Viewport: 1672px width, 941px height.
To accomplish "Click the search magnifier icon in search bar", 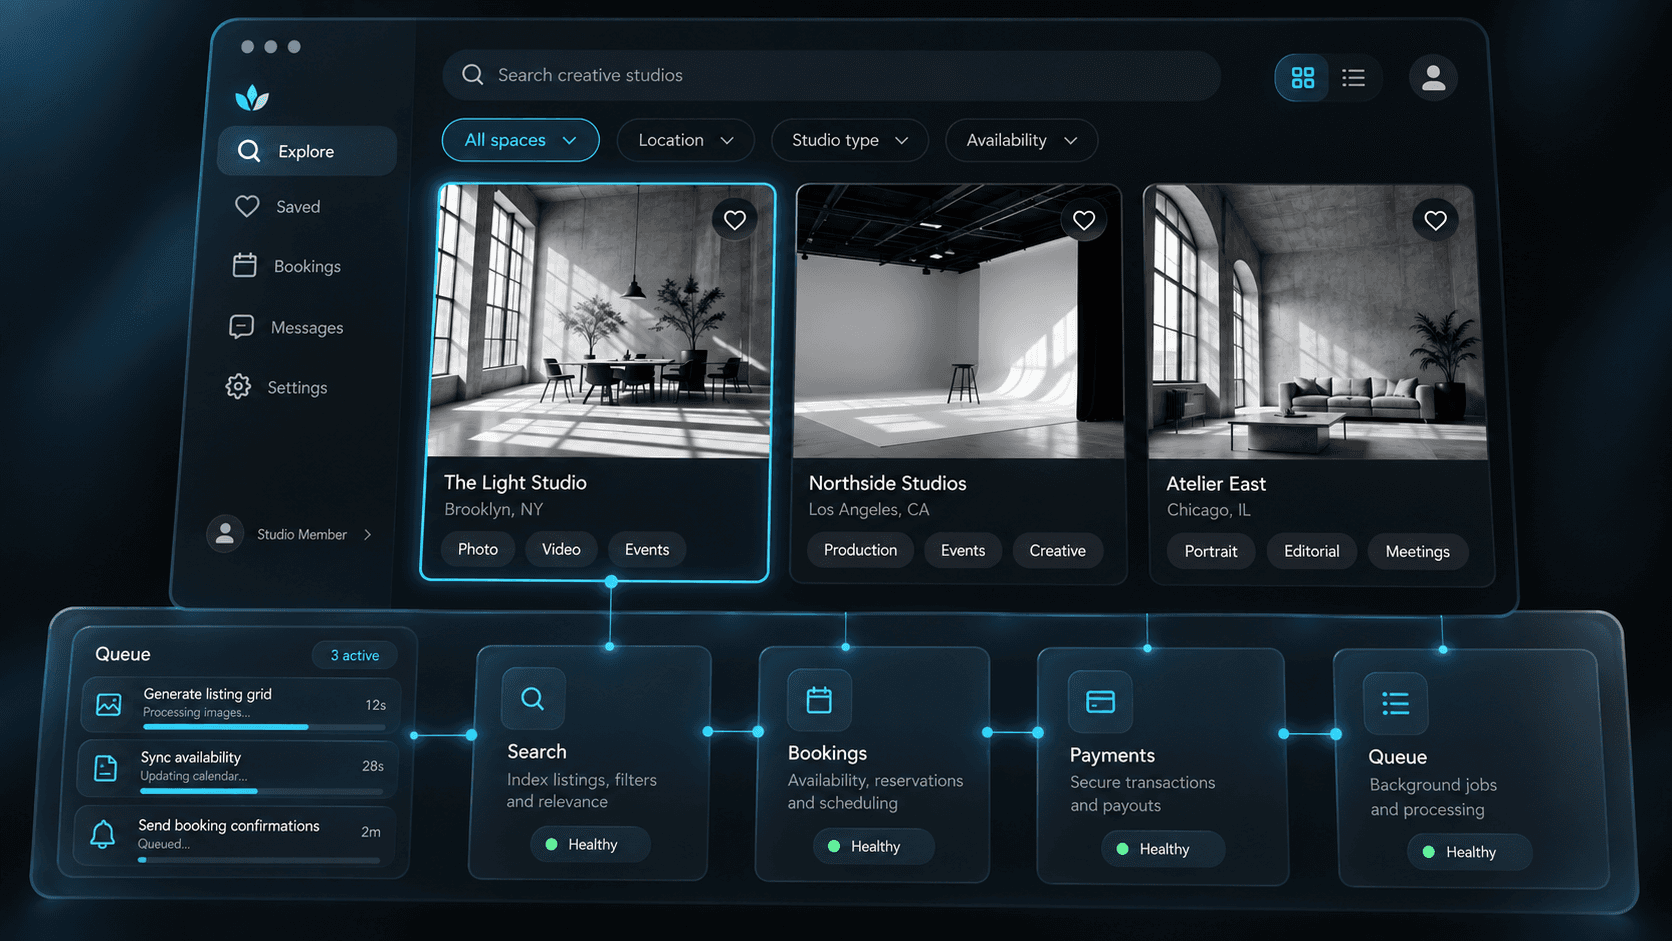I will click(x=473, y=75).
